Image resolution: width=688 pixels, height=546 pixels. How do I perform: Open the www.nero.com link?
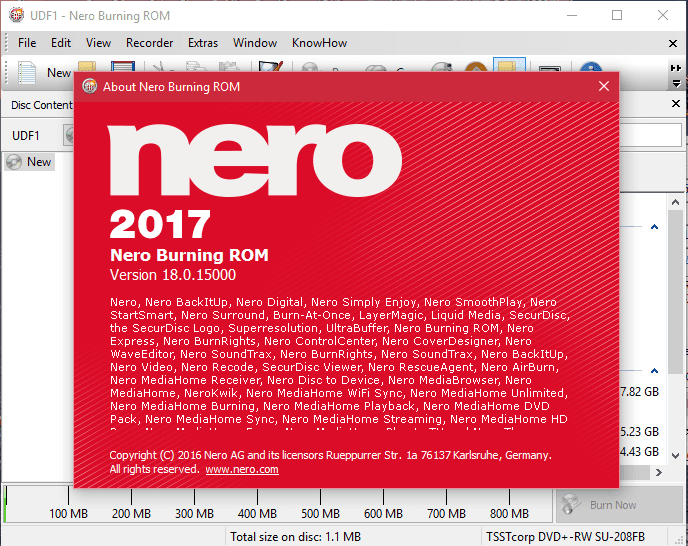point(242,469)
